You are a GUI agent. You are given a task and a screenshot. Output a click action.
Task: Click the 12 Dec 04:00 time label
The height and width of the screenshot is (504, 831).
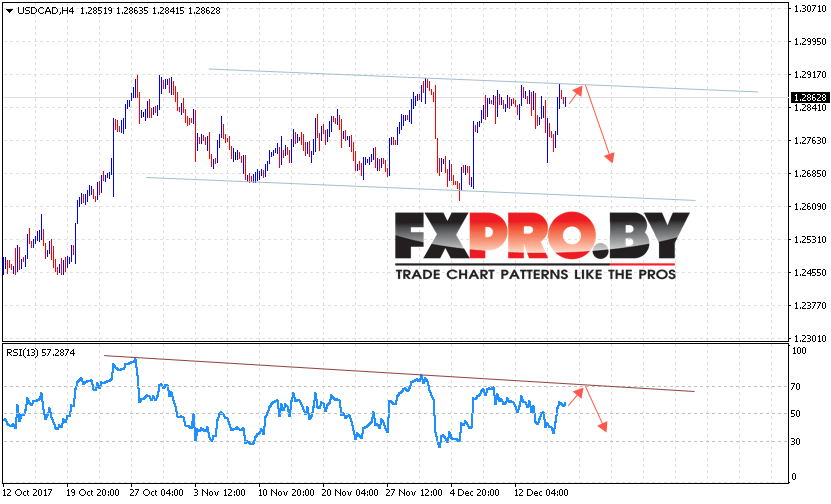pos(541,493)
